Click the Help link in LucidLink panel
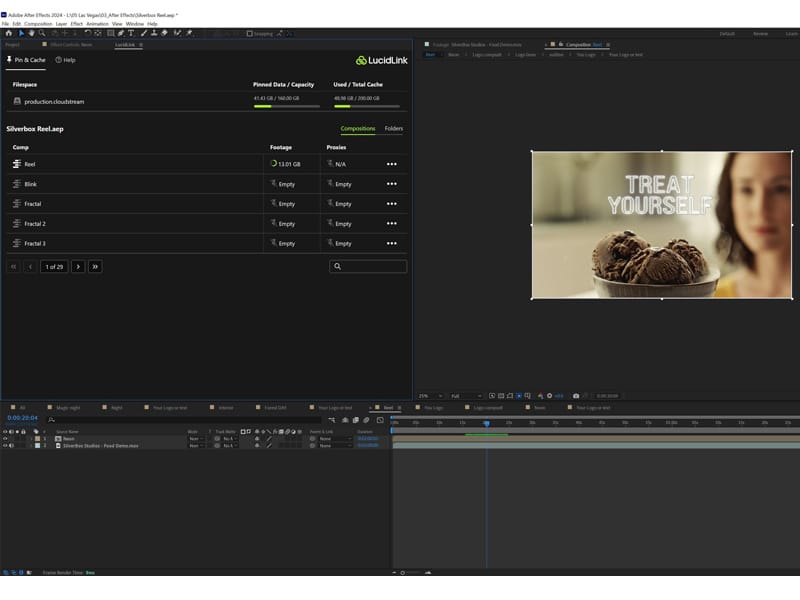This screenshot has width=800, height=600. tap(65, 60)
